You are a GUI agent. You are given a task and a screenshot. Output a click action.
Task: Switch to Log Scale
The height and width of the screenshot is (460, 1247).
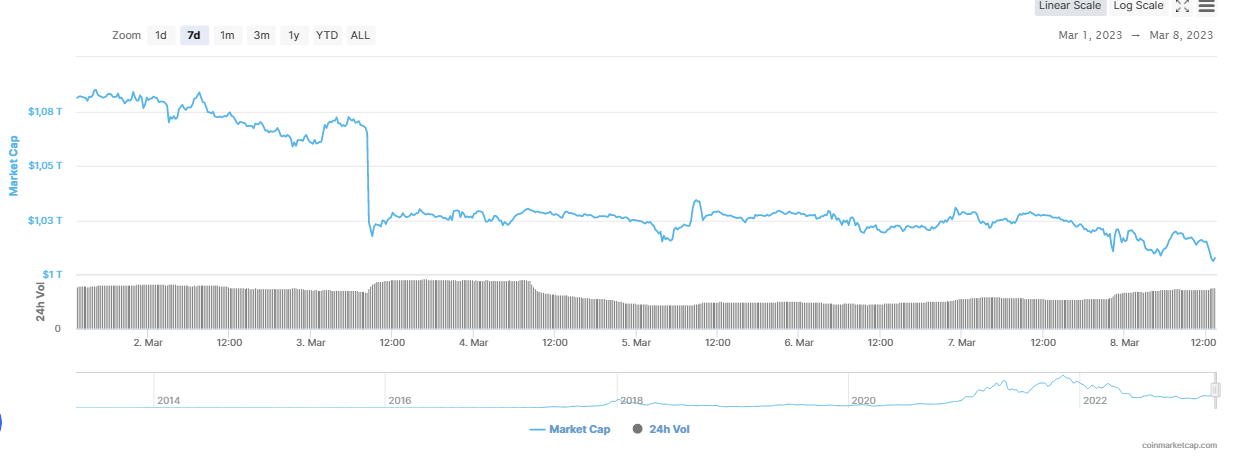click(1138, 6)
